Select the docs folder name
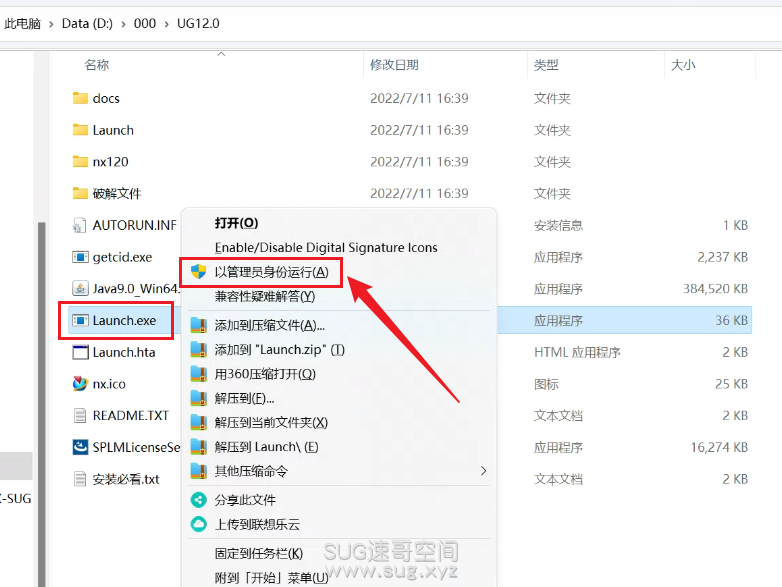 click(x=106, y=98)
